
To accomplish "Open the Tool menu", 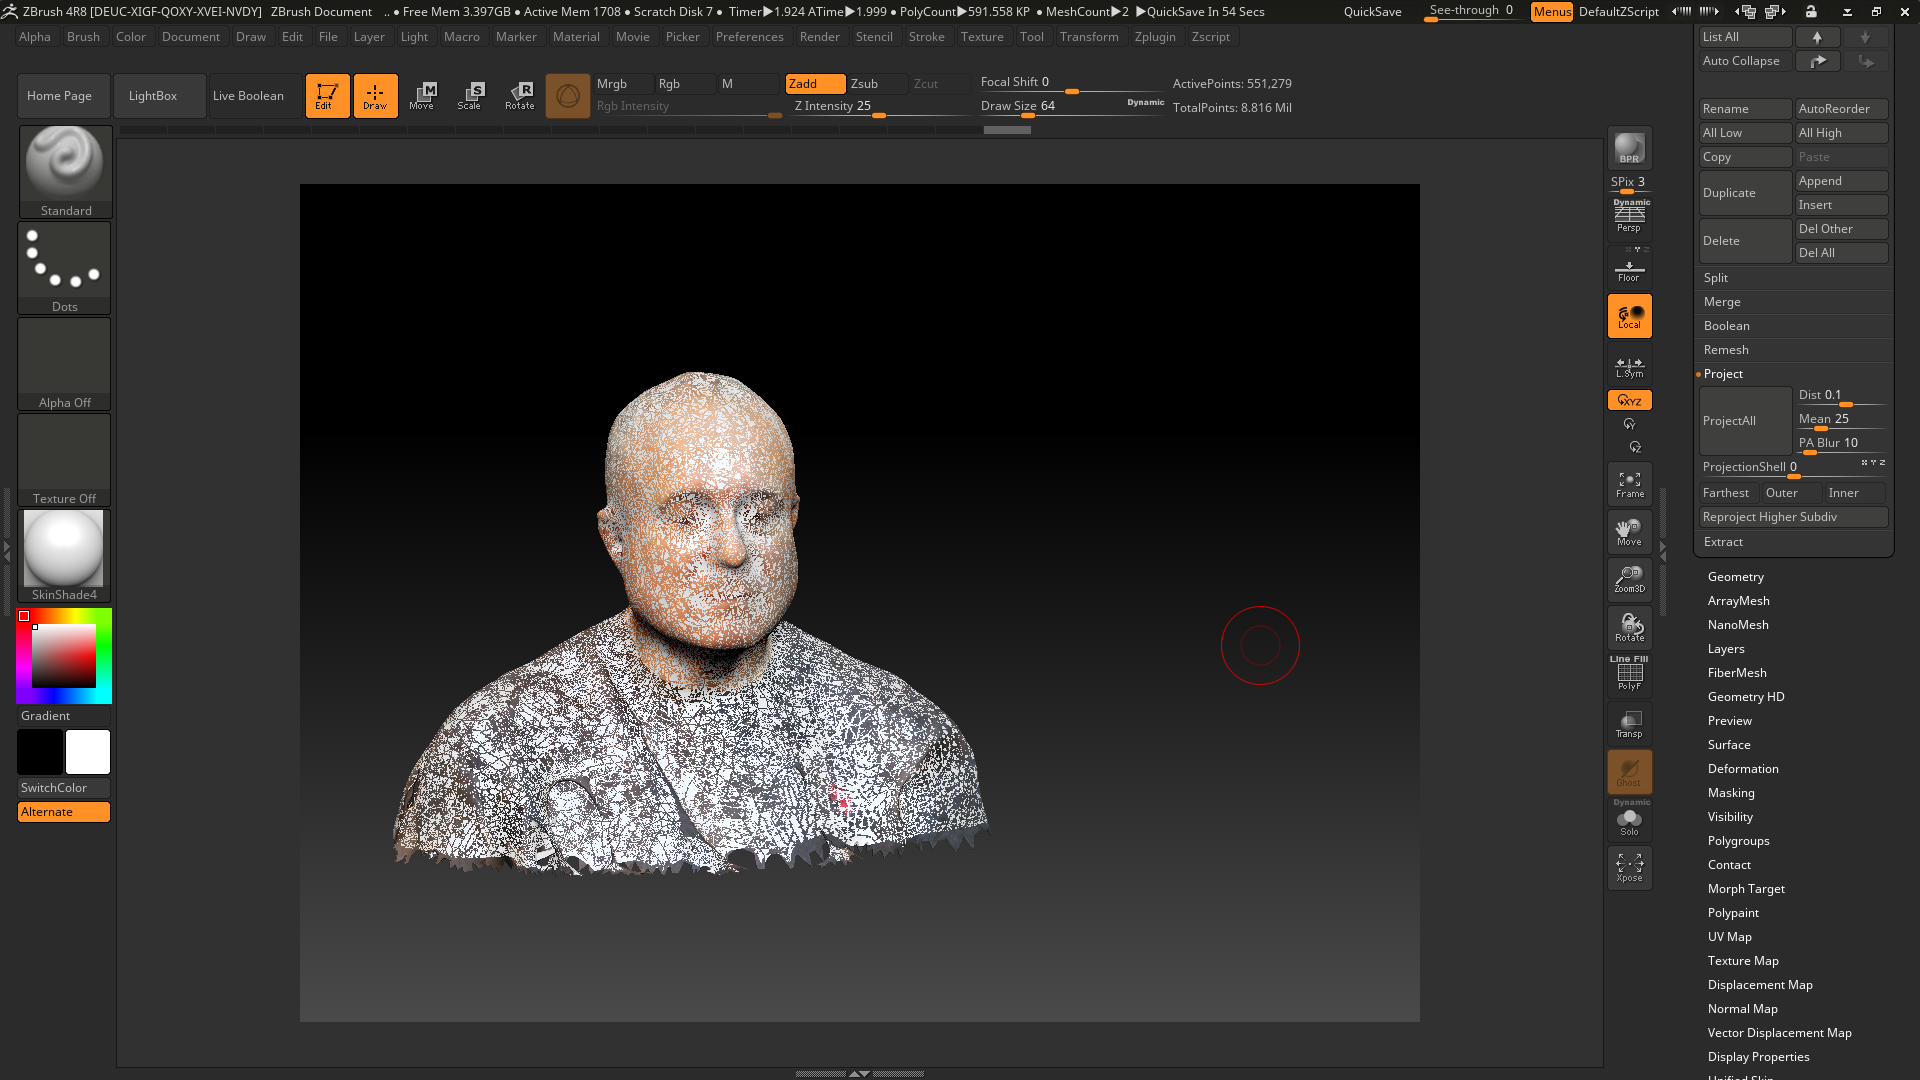I will pyautogui.click(x=1031, y=37).
